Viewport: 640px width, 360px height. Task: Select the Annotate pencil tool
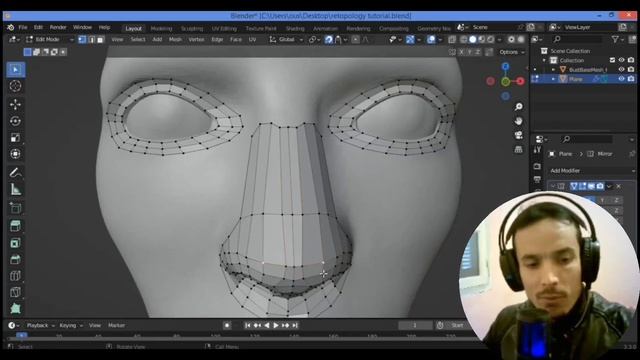pos(16,173)
